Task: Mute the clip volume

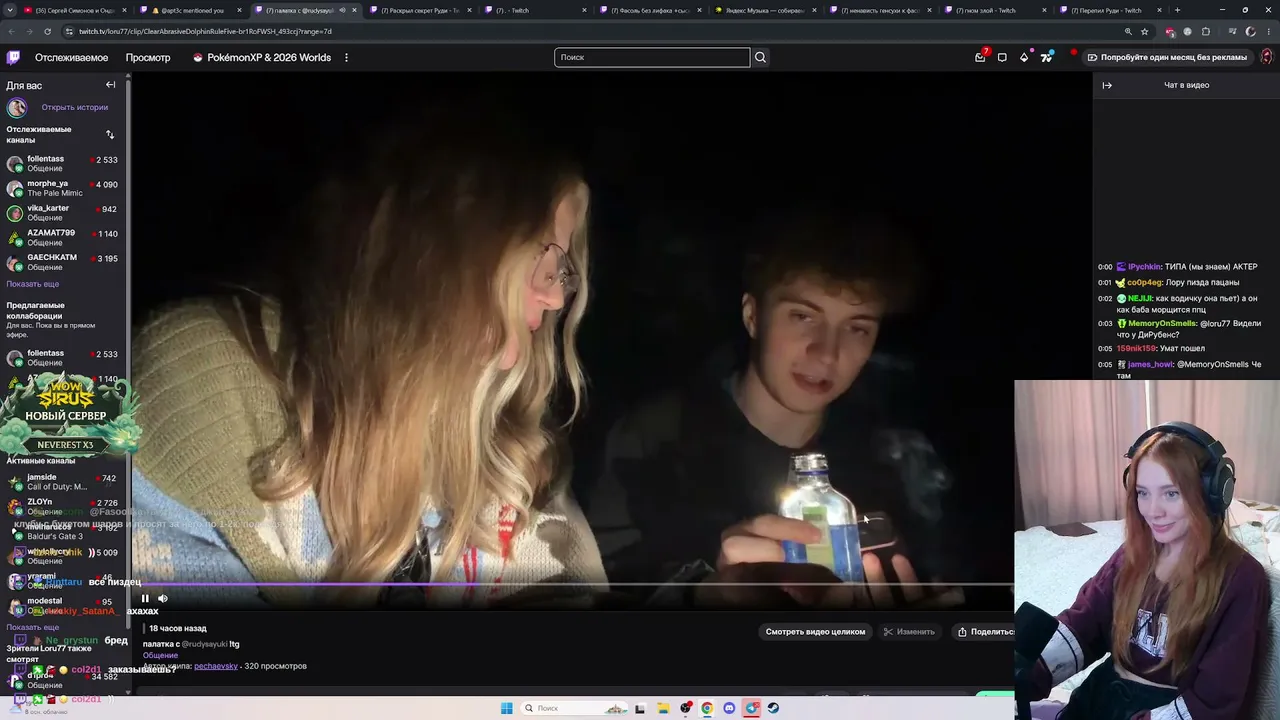Action: pyautogui.click(x=163, y=598)
